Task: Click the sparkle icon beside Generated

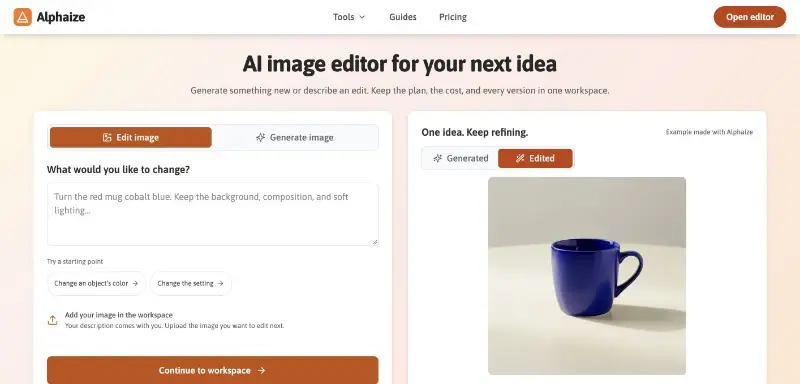Action: 438,159
